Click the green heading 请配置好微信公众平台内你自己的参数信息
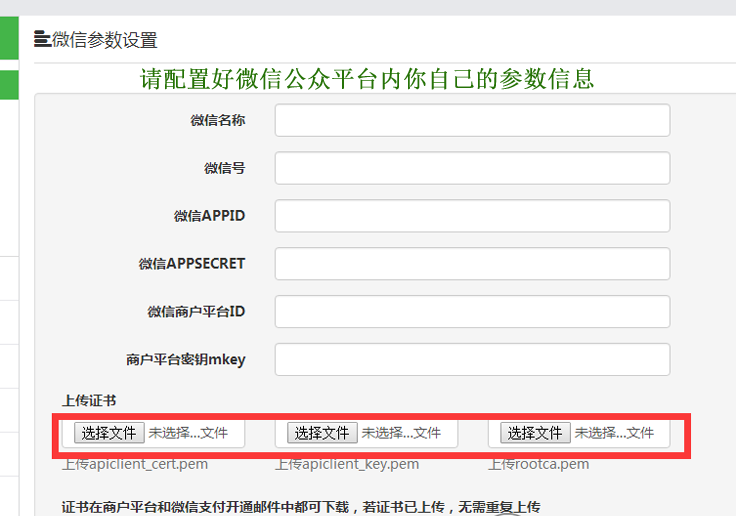The width and height of the screenshot is (736, 516). (x=367, y=78)
